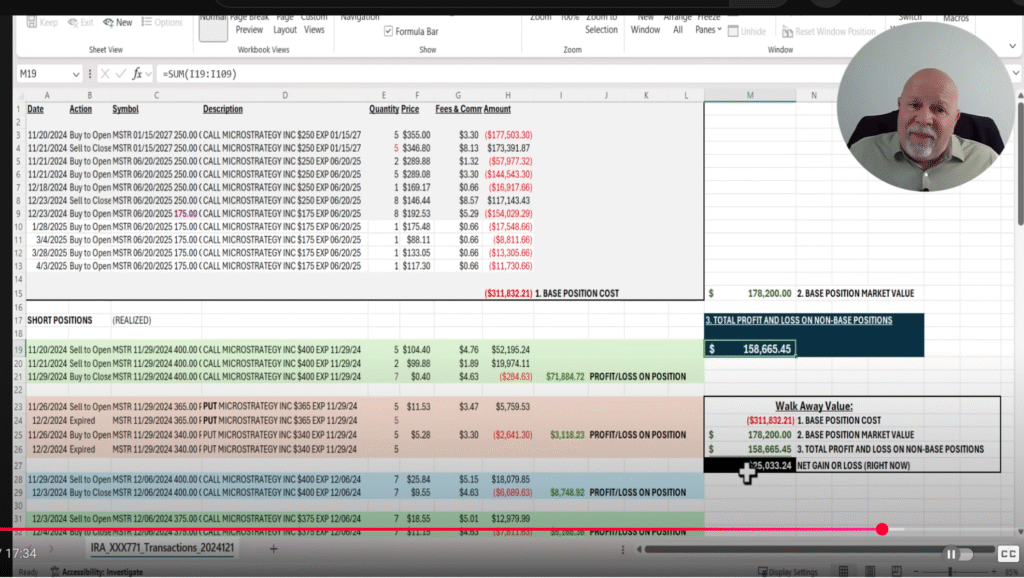Select the IRA_XXX771_Transactions sheet tab

(162, 547)
